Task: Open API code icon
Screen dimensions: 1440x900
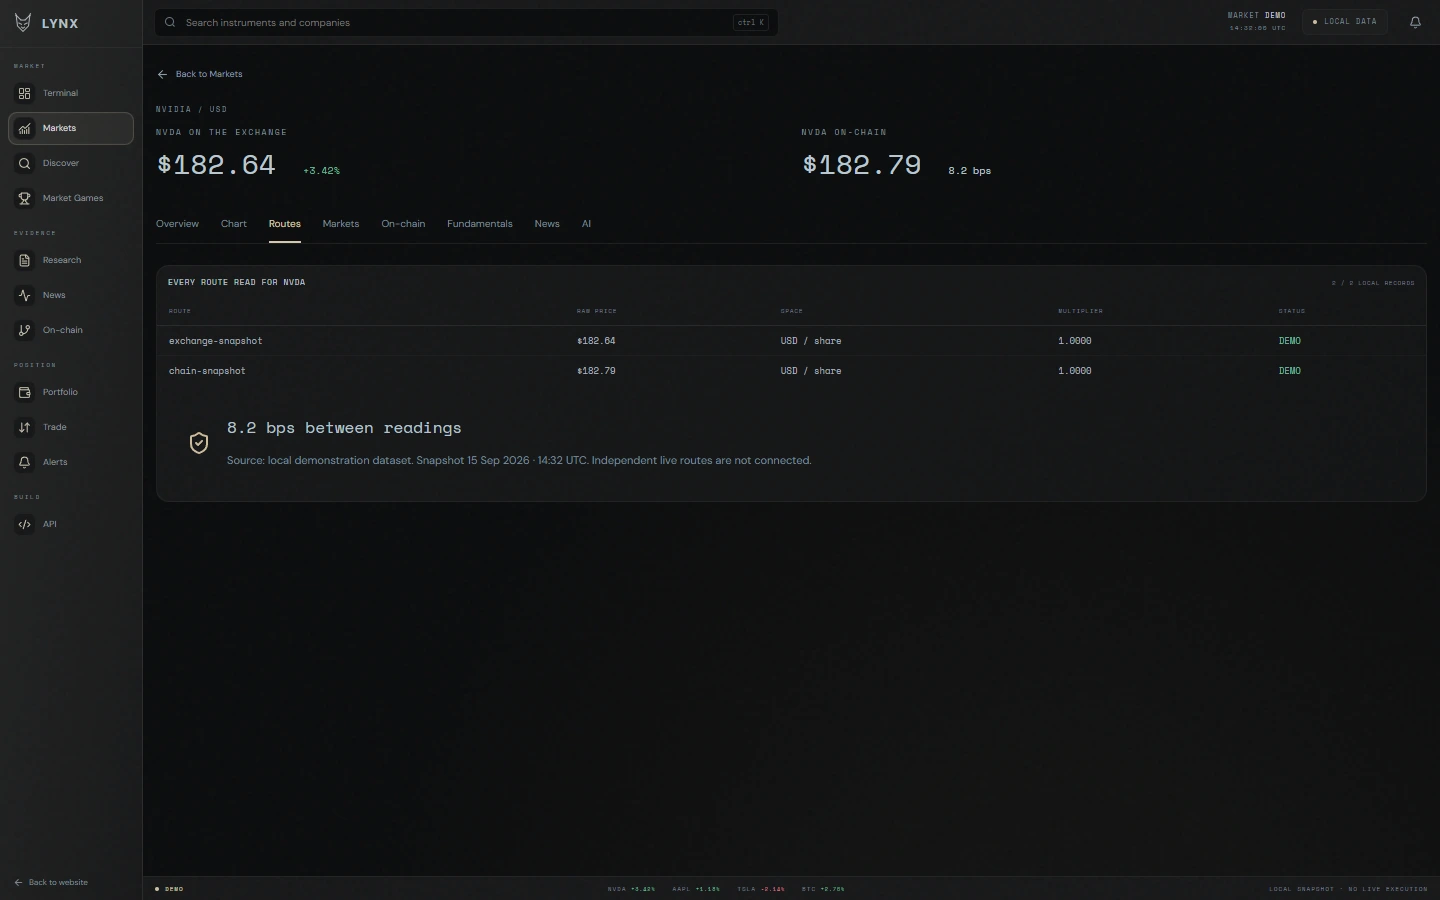Action: point(25,524)
